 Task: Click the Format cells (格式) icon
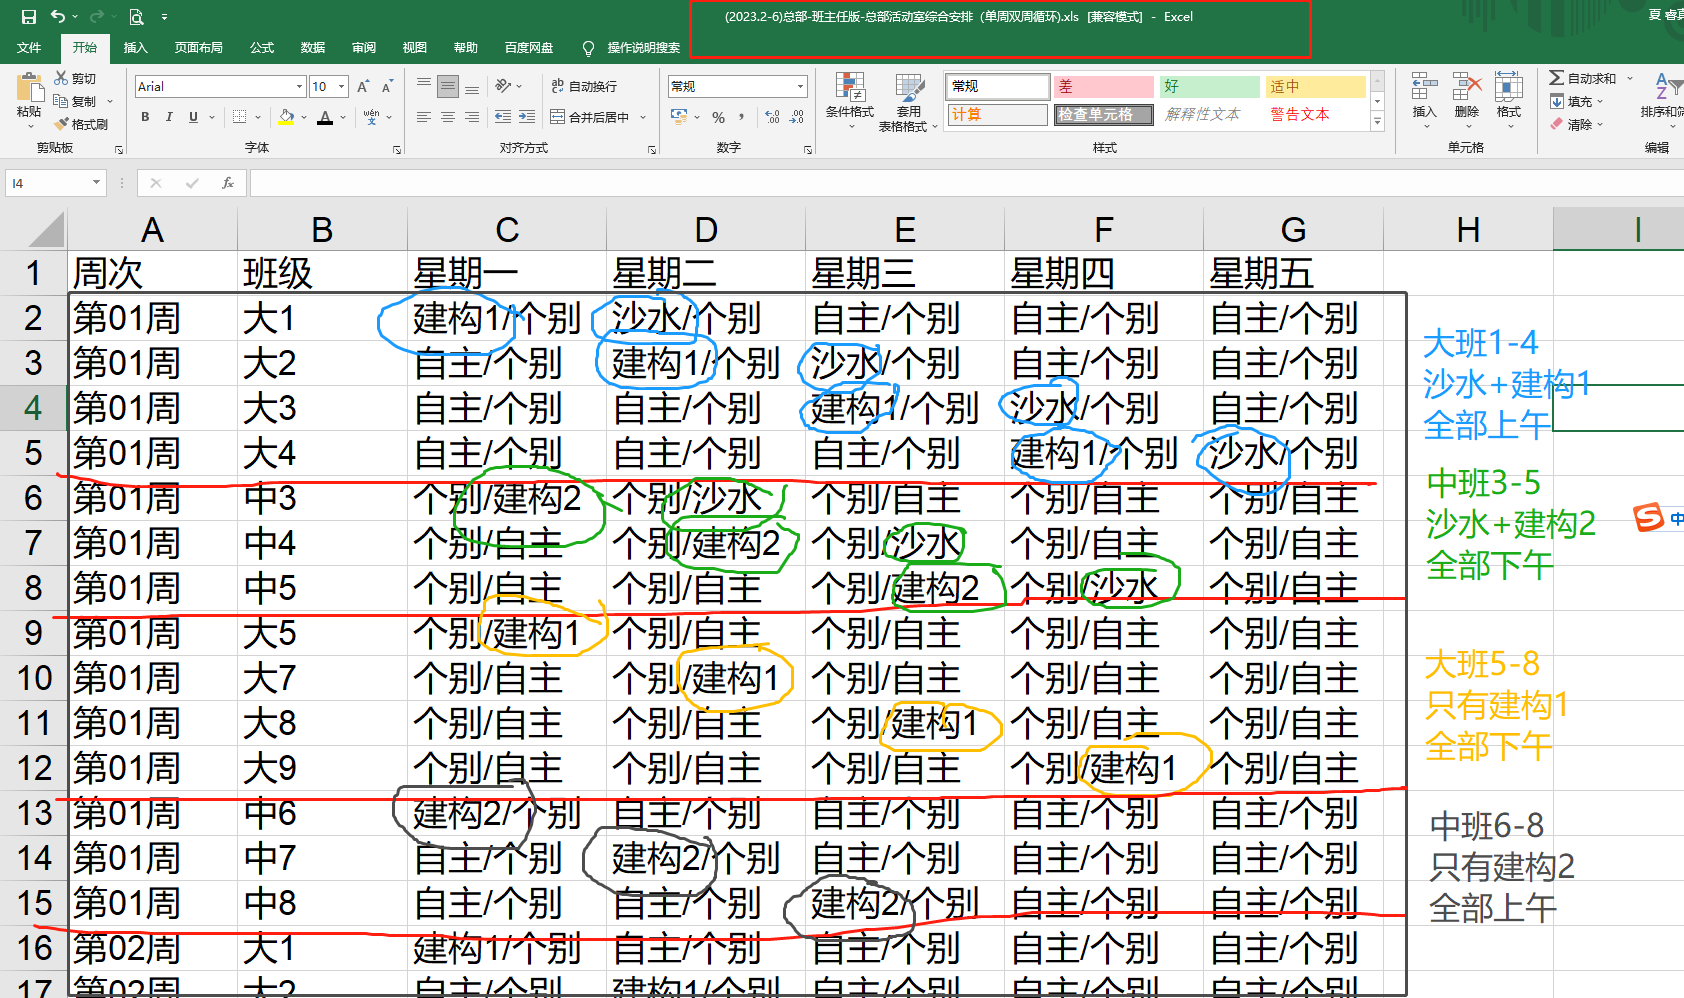click(x=1508, y=86)
